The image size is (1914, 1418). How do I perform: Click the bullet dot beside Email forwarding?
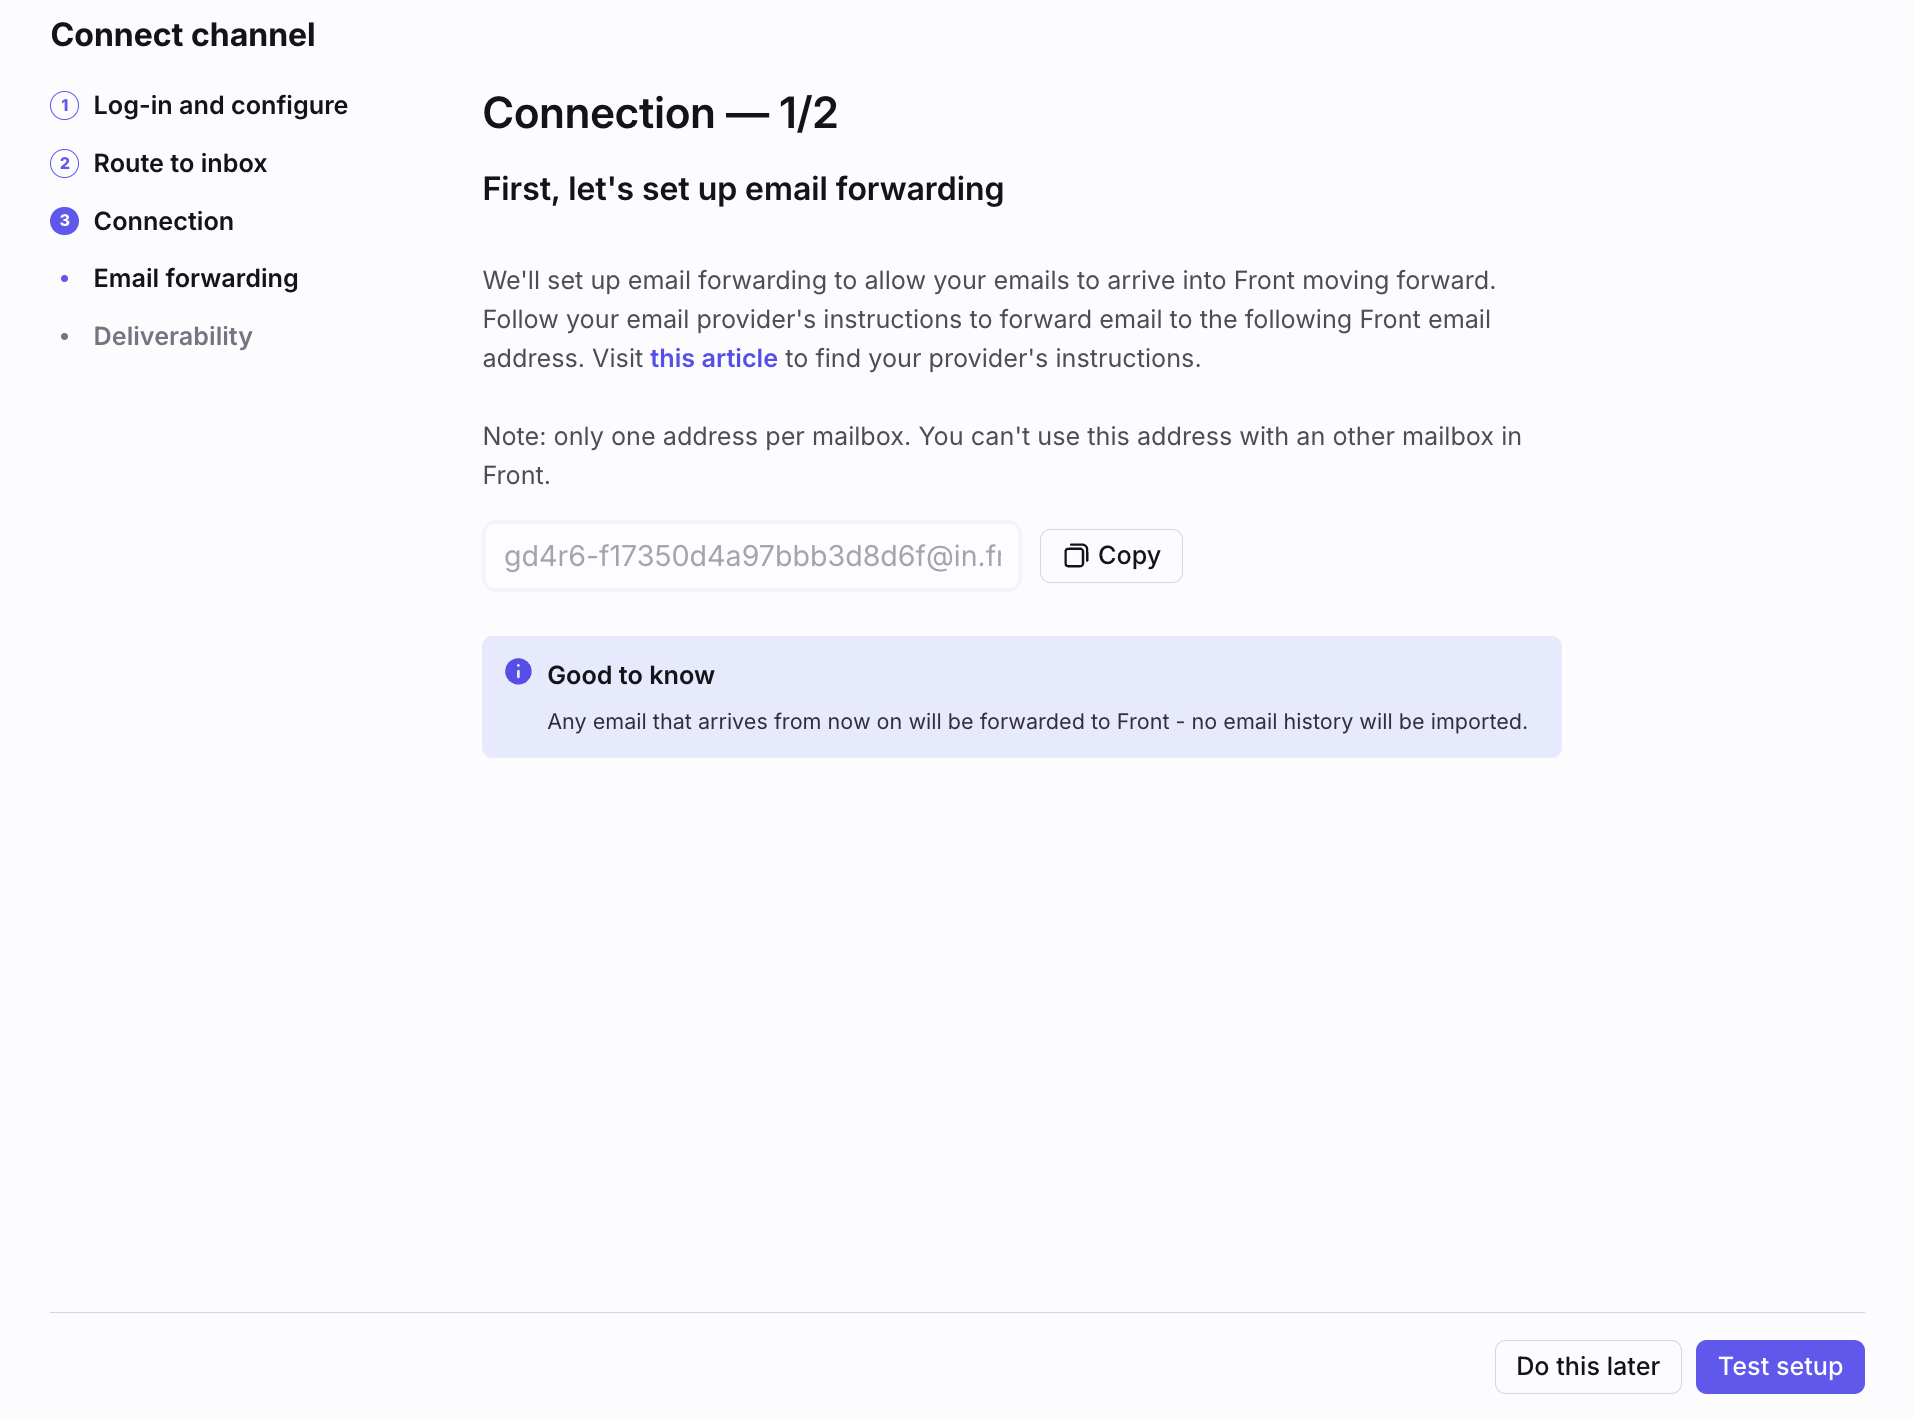65,279
